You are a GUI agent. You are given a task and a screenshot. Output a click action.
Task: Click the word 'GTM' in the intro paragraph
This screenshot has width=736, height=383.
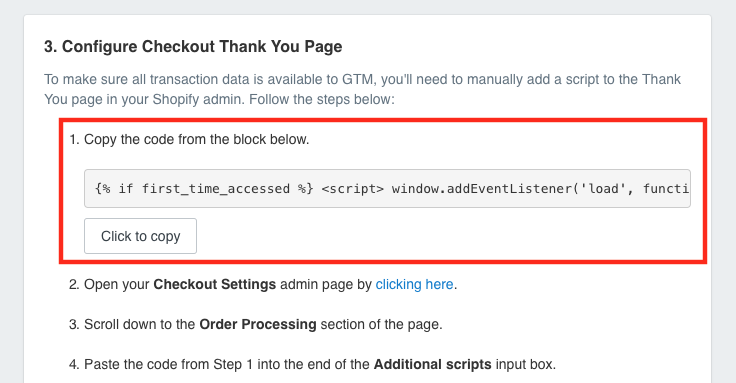(358, 79)
